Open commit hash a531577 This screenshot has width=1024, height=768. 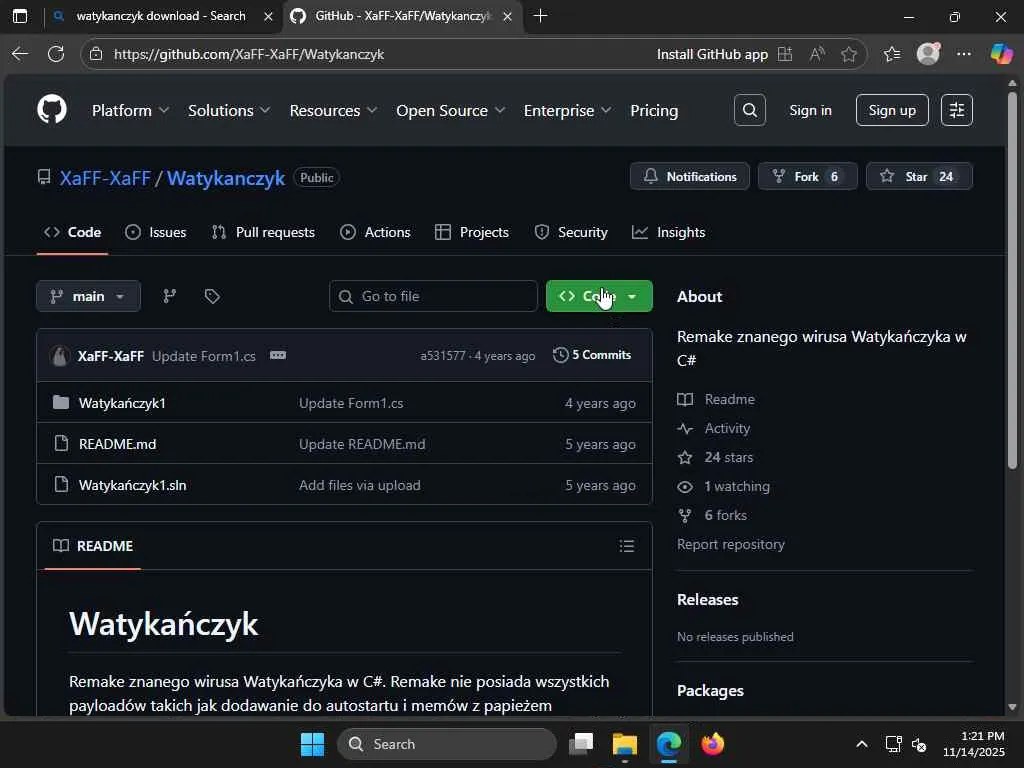[443, 356]
